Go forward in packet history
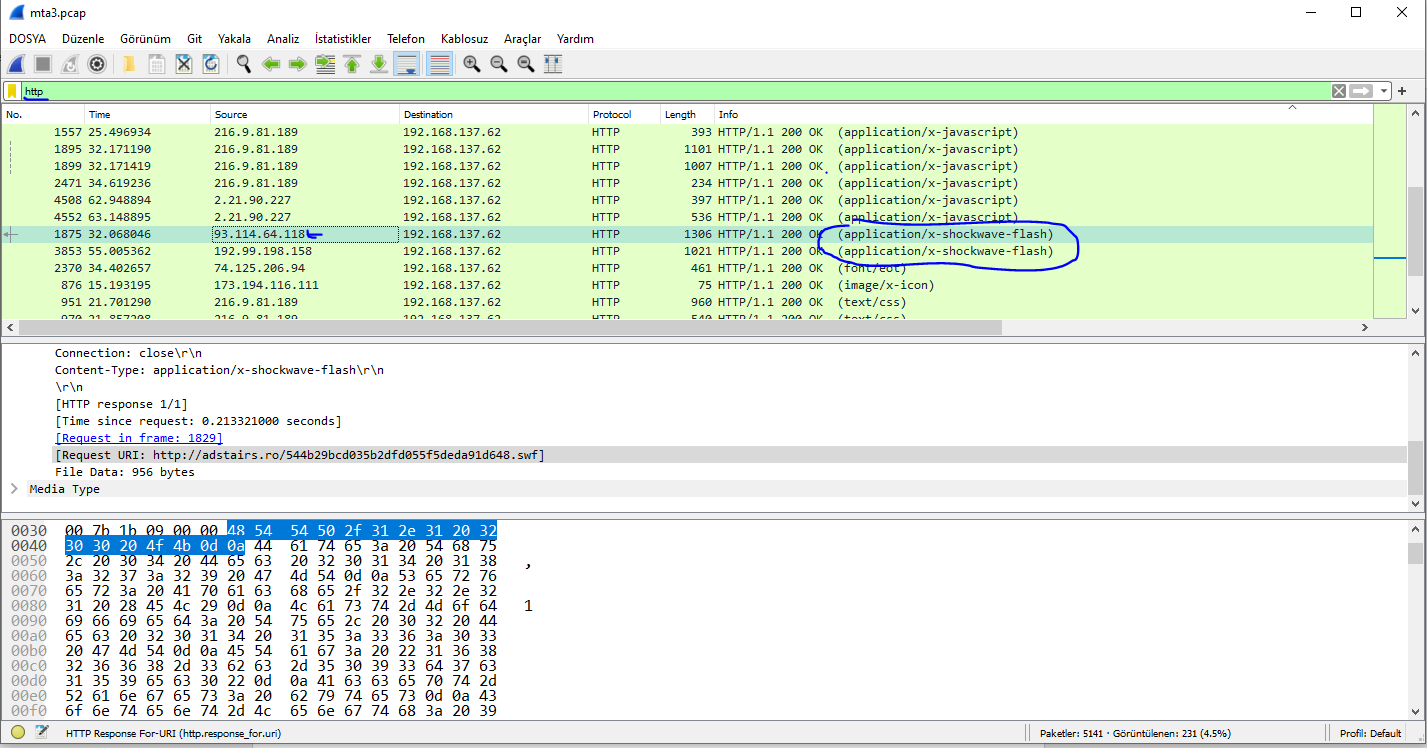1427x748 pixels. pos(297,64)
